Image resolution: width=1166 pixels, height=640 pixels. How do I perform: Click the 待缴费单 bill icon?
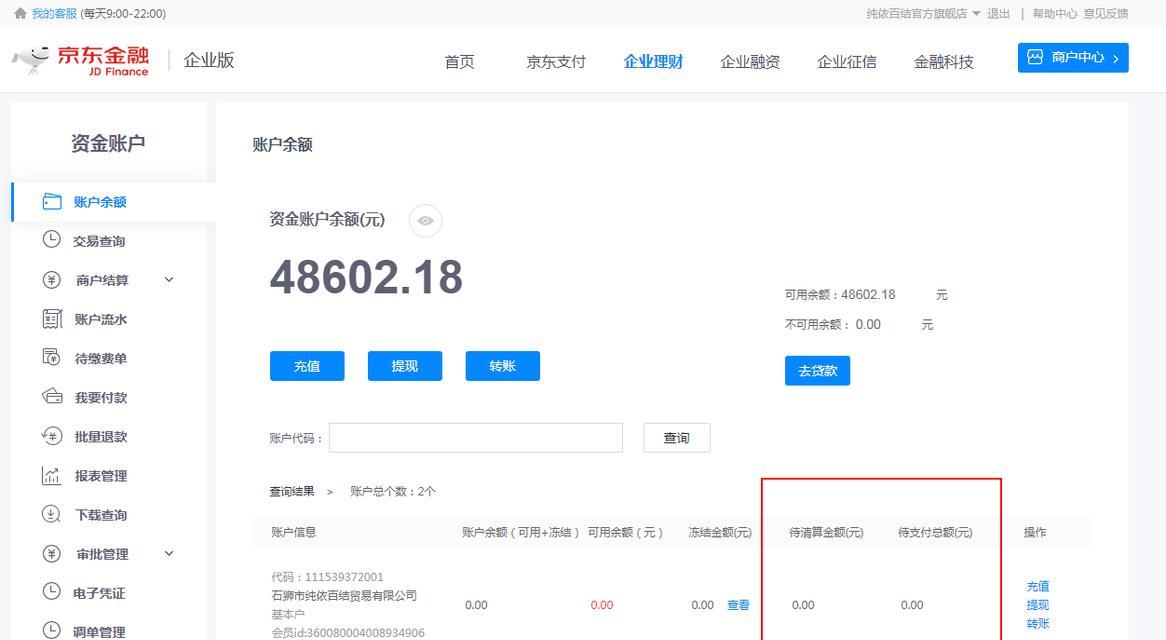[51, 358]
